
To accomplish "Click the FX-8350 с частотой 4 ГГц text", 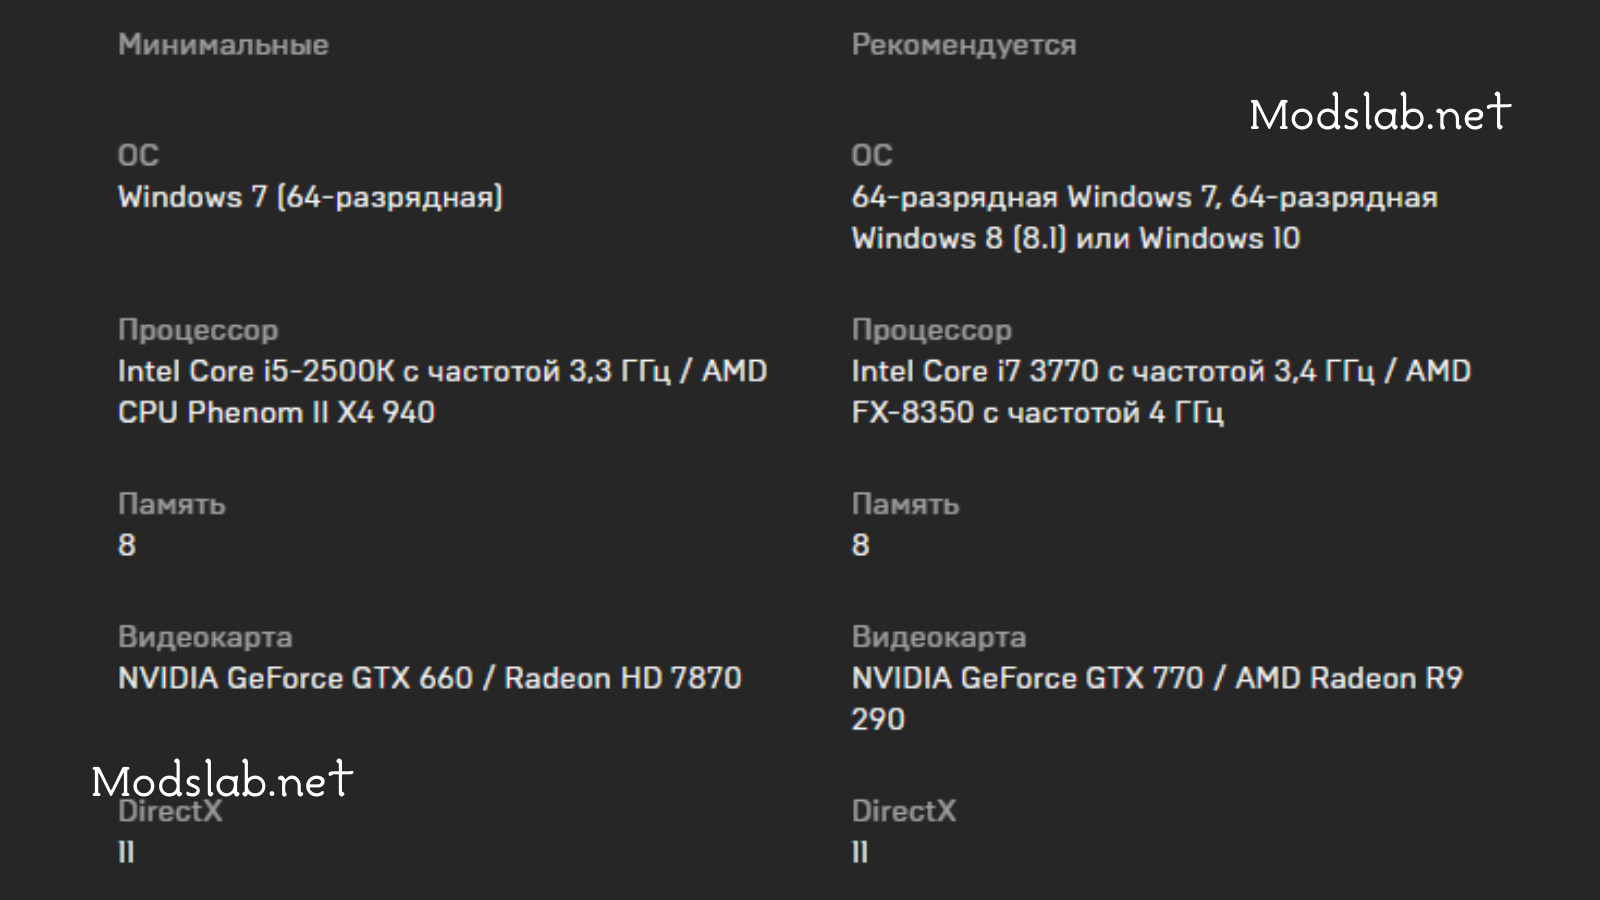I will point(1037,412).
